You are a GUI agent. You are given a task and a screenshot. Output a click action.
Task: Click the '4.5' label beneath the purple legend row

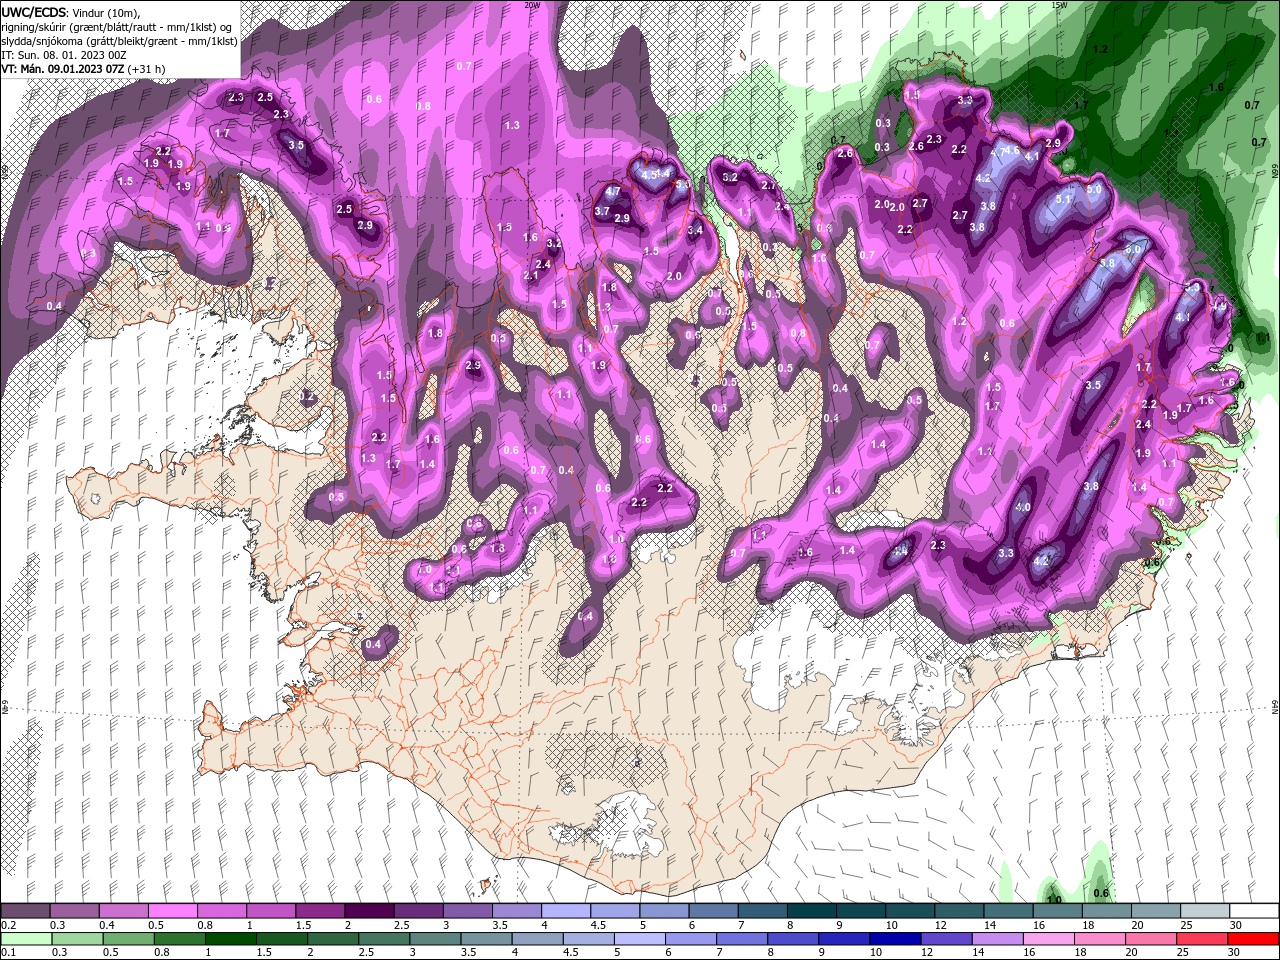(598, 925)
